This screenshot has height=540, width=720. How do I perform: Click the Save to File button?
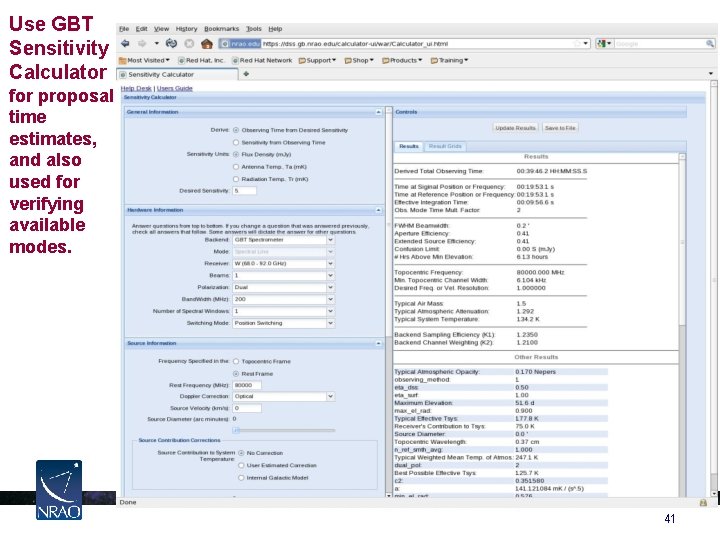(560, 128)
